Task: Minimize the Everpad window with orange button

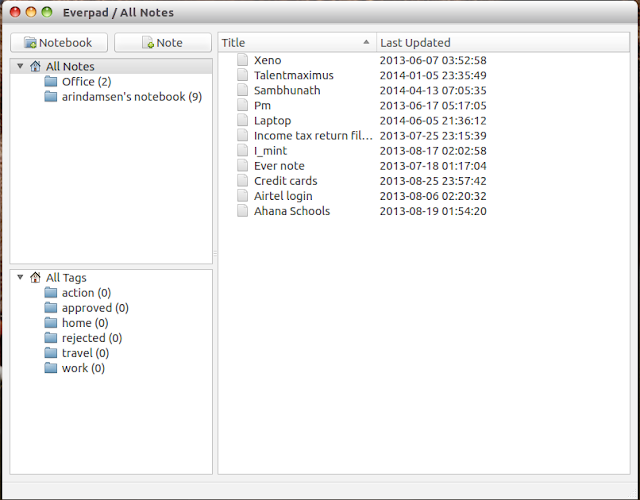Action: click(31, 12)
